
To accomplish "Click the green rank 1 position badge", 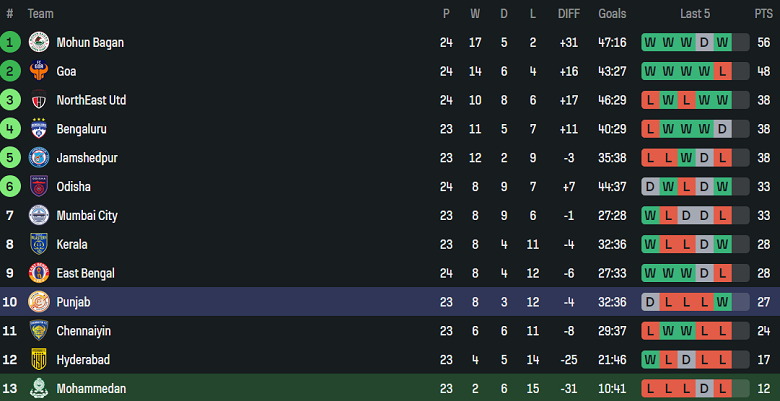I will [x=10, y=43].
